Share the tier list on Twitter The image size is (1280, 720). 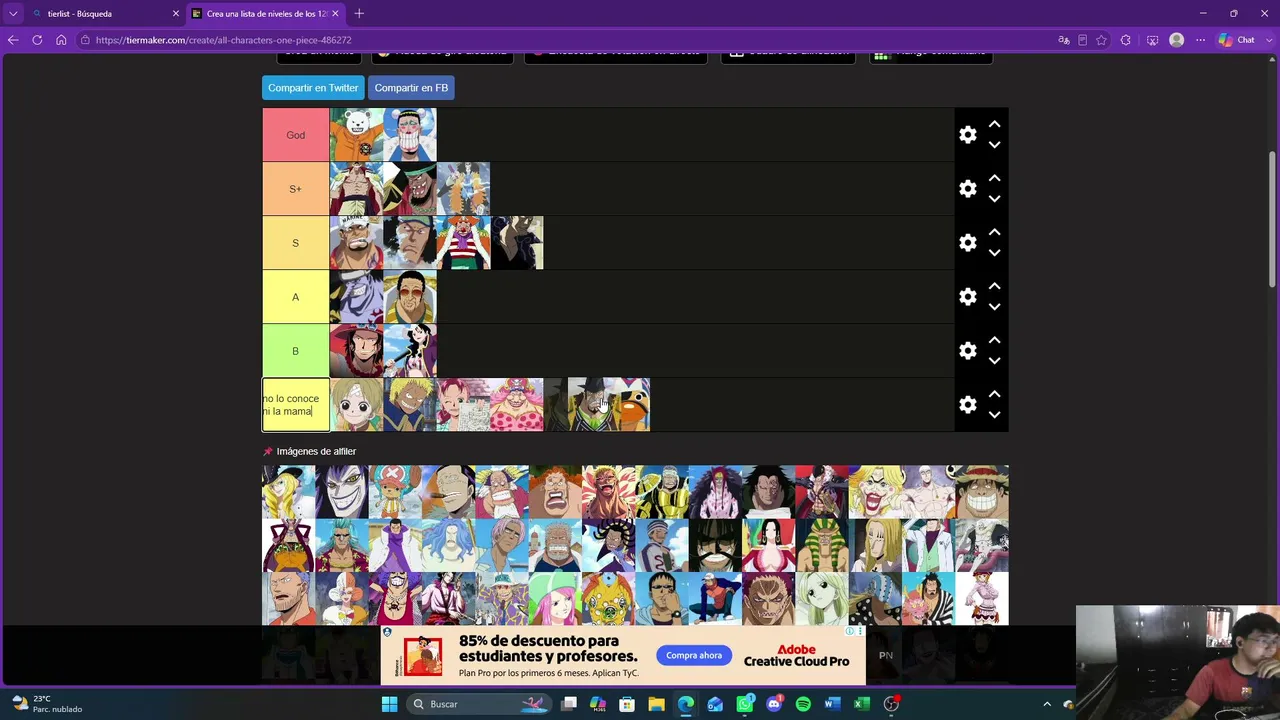pos(313,88)
